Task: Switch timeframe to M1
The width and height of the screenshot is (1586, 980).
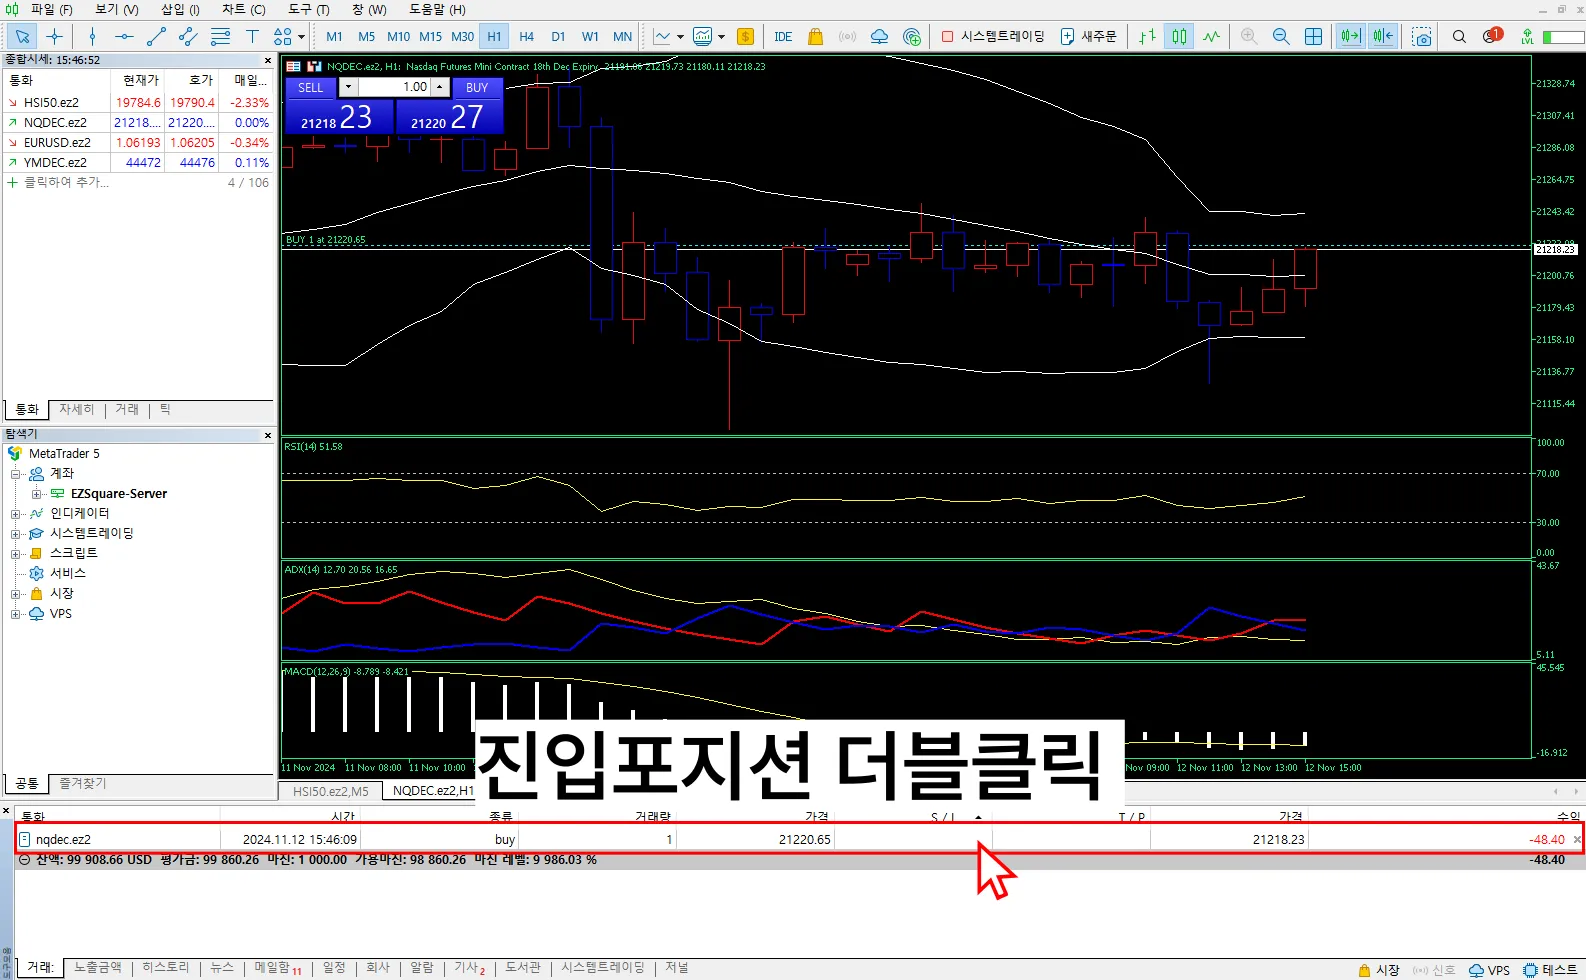Action: point(334,36)
